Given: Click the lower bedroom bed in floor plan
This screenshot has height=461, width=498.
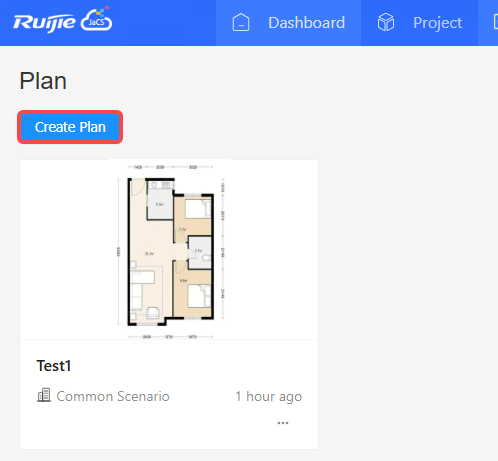Looking at the screenshot, I should tap(199, 296).
